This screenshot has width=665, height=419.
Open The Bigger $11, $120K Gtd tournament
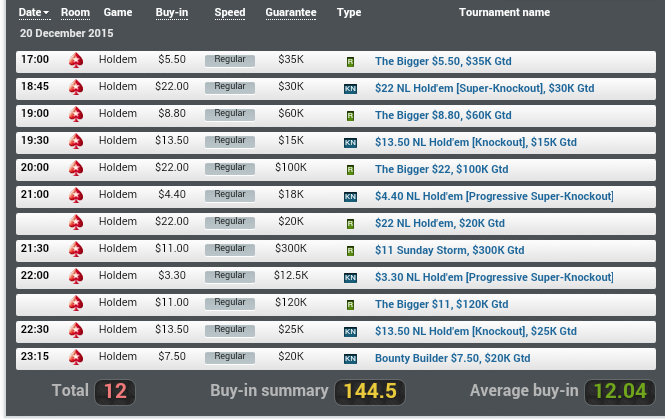[x=441, y=304]
